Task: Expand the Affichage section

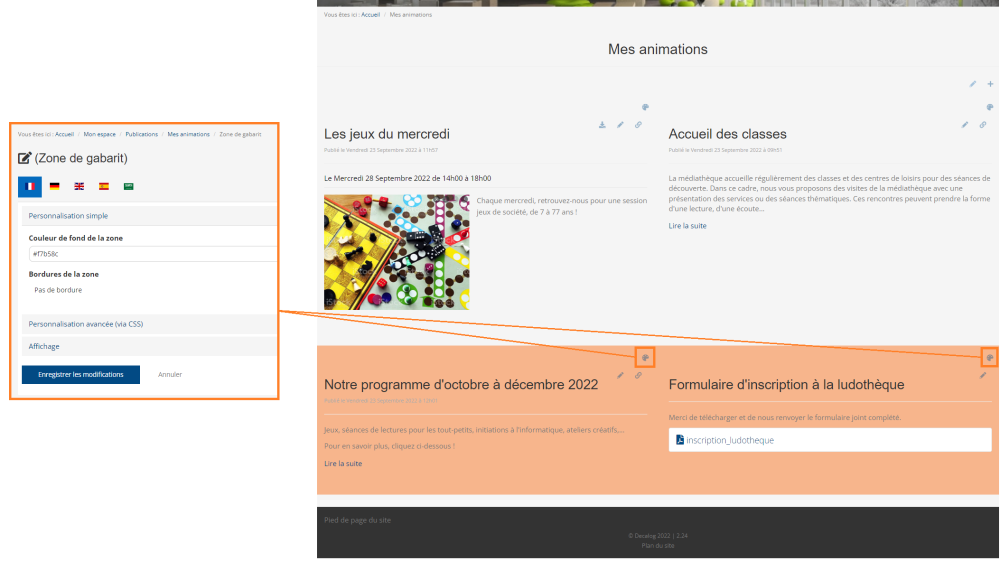Action: pyautogui.click(x=44, y=346)
